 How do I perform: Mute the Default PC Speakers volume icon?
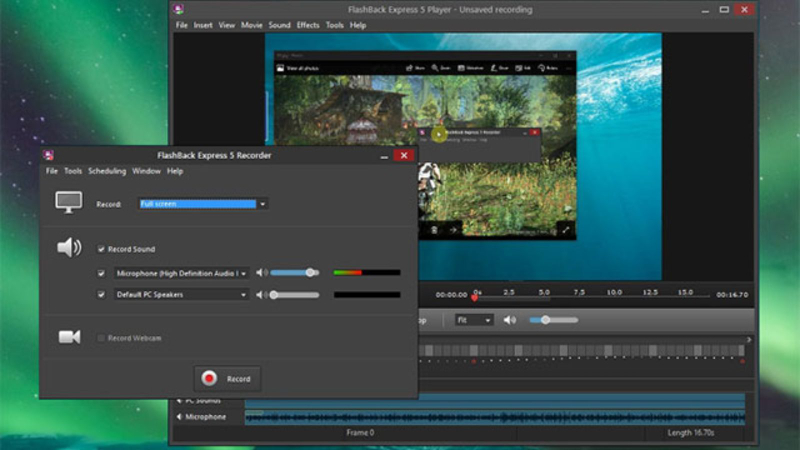tap(262, 295)
